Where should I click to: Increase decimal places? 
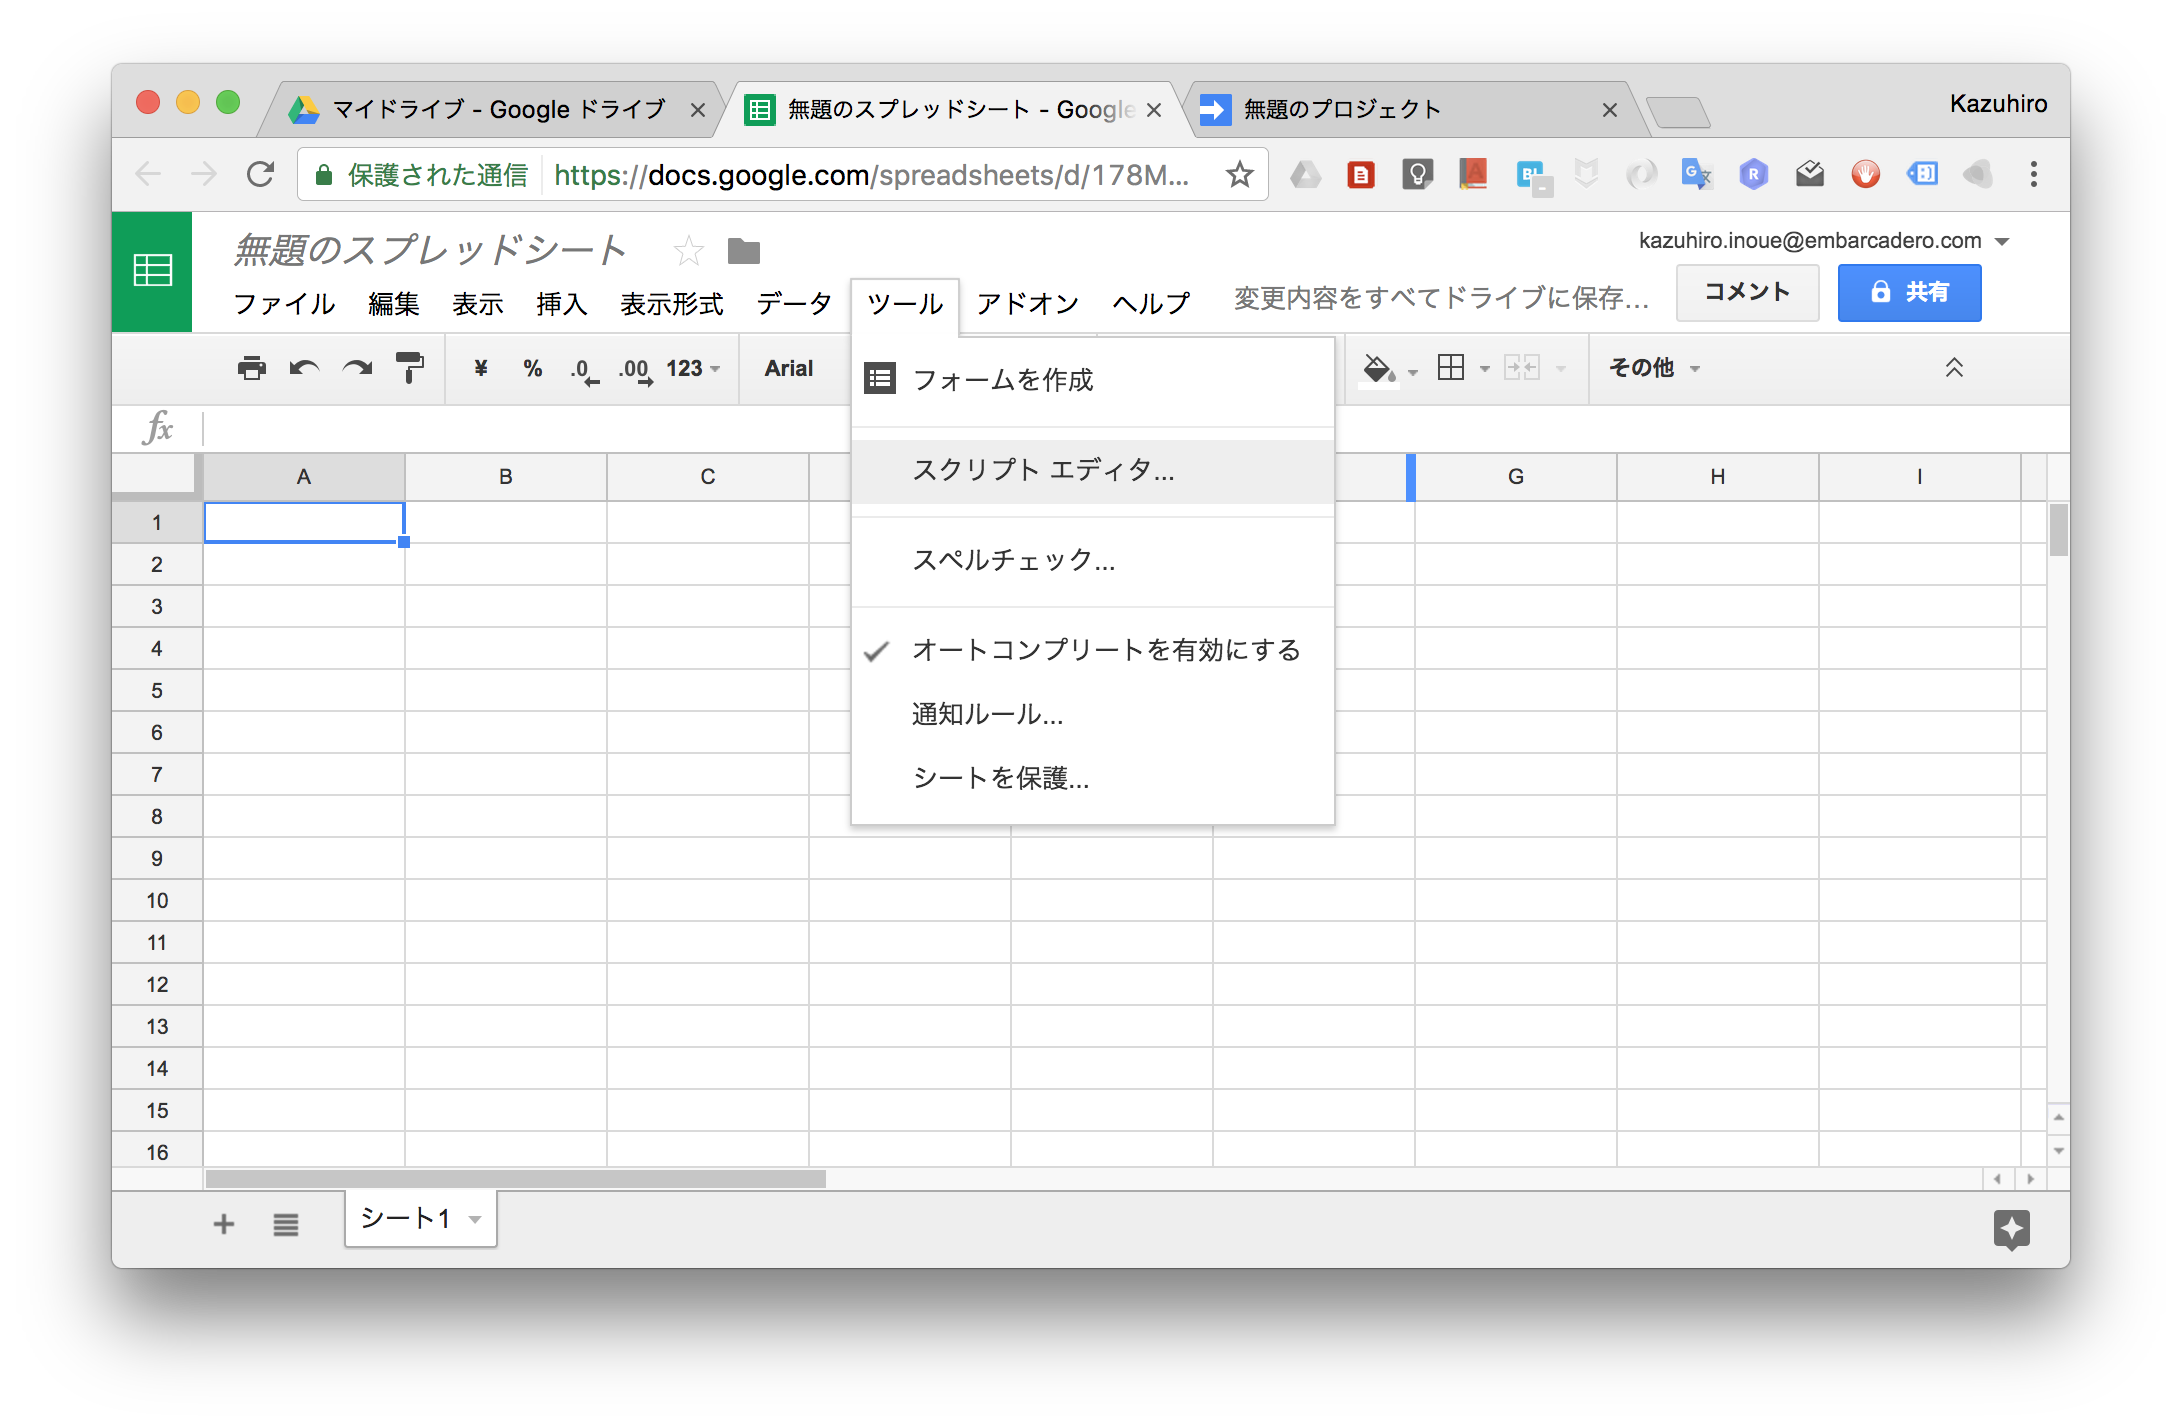(x=636, y=370)
